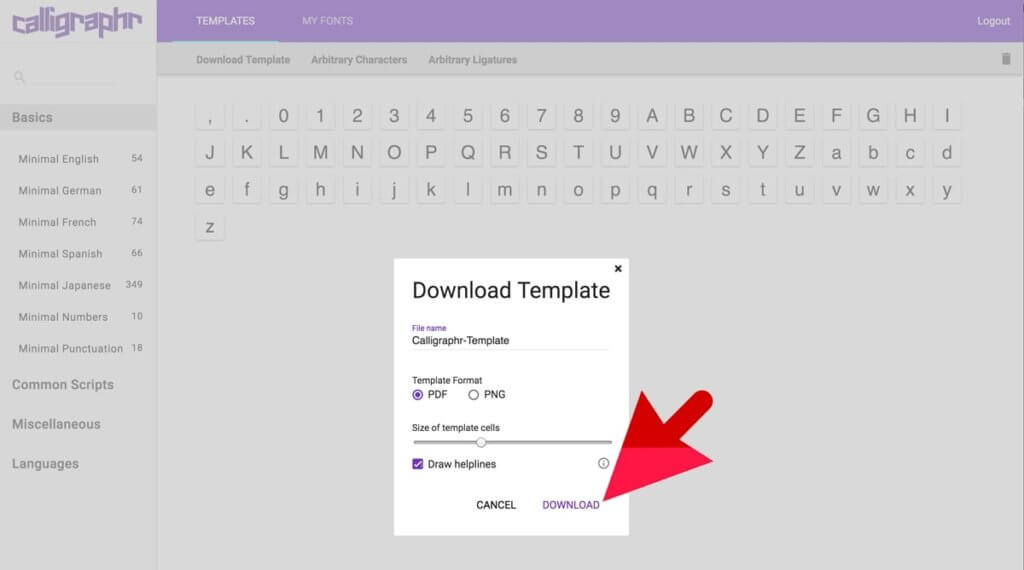Select PDF template format
The height and width of the screenshot is (570, 1024).
[418, 394]
